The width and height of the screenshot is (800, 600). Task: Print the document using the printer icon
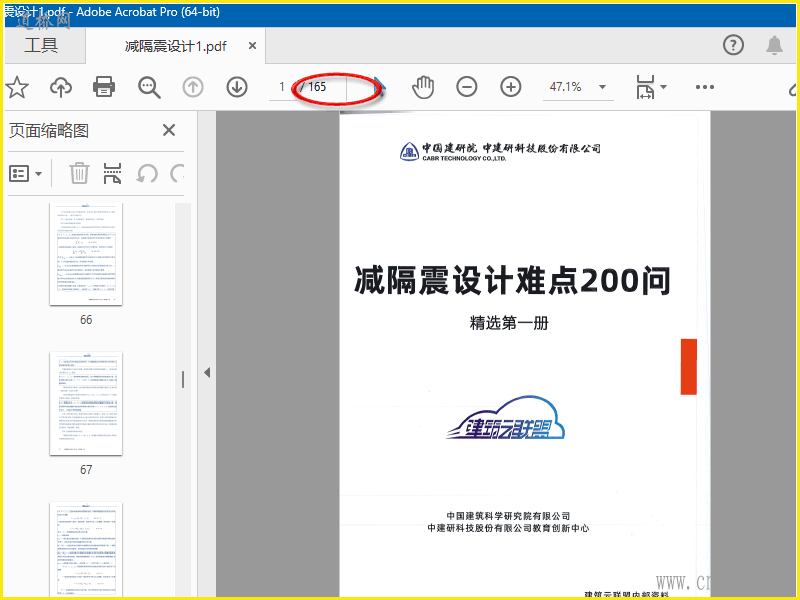click(104, 87)
